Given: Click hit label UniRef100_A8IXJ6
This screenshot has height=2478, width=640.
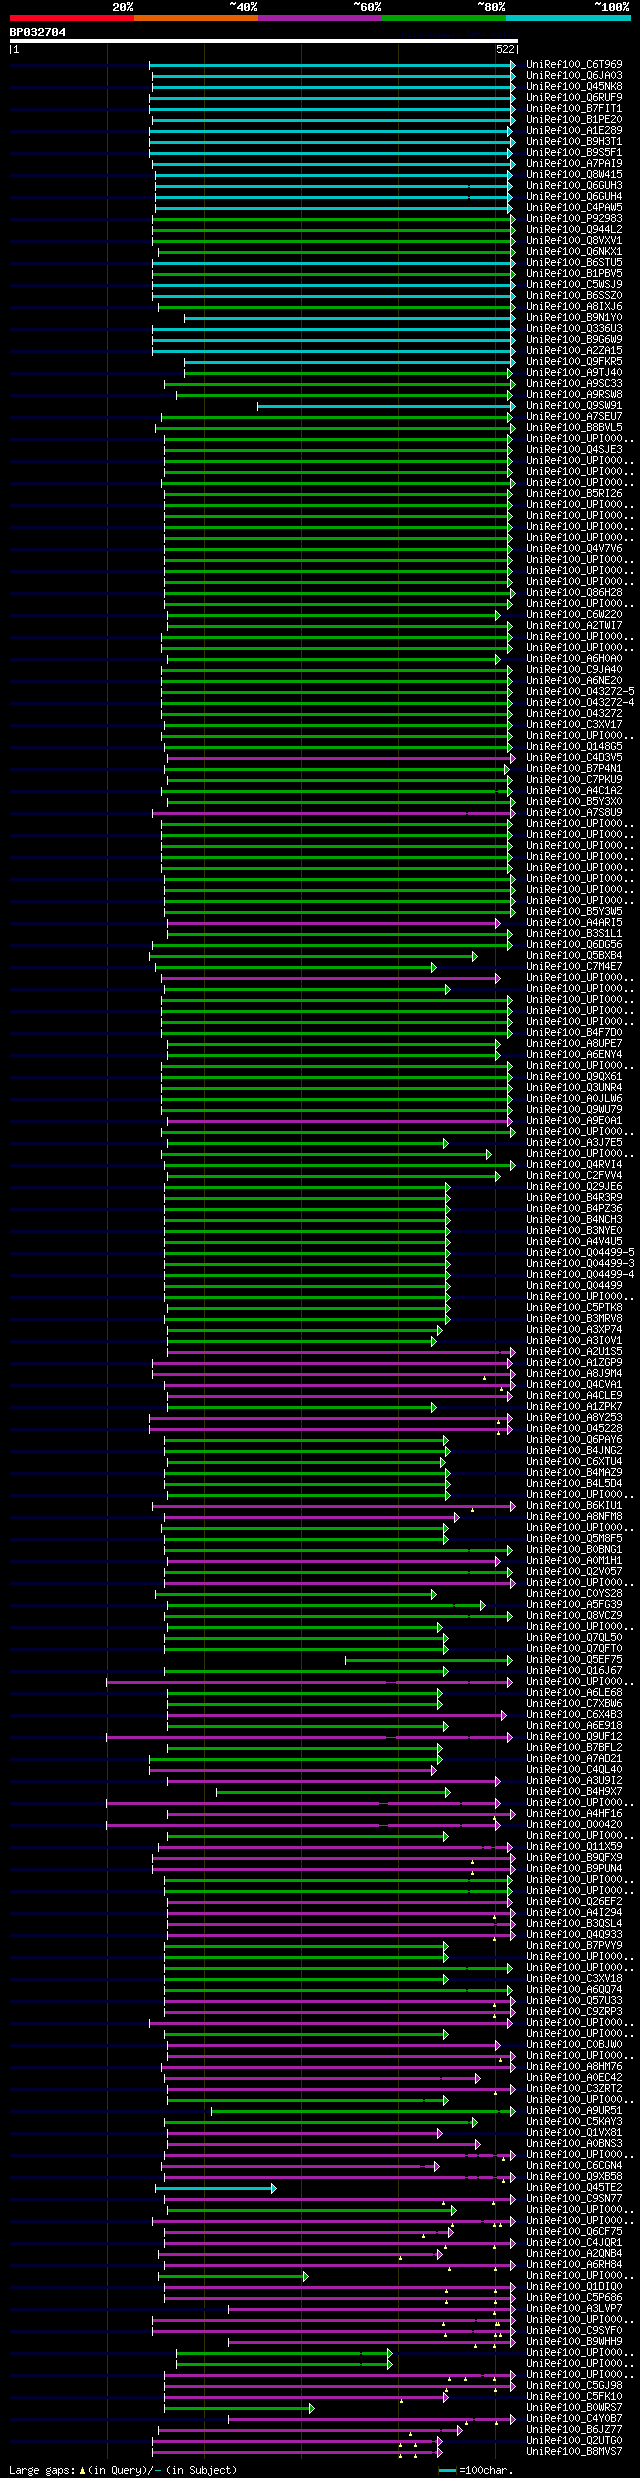Looking at the screenshot, I should click(x=574, y=307).
